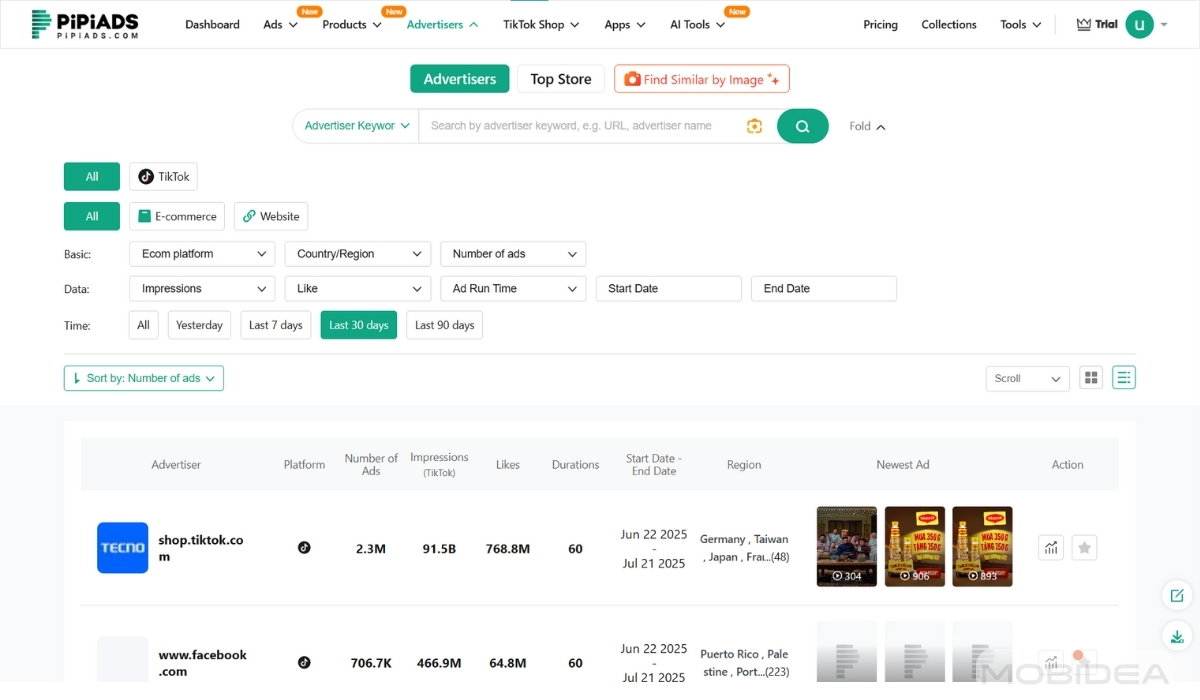The width and height of the screenshot is (1200, 700).
Task: Switch to the Top Store tab
Action: pyautogui.click(x=561, y=79)
